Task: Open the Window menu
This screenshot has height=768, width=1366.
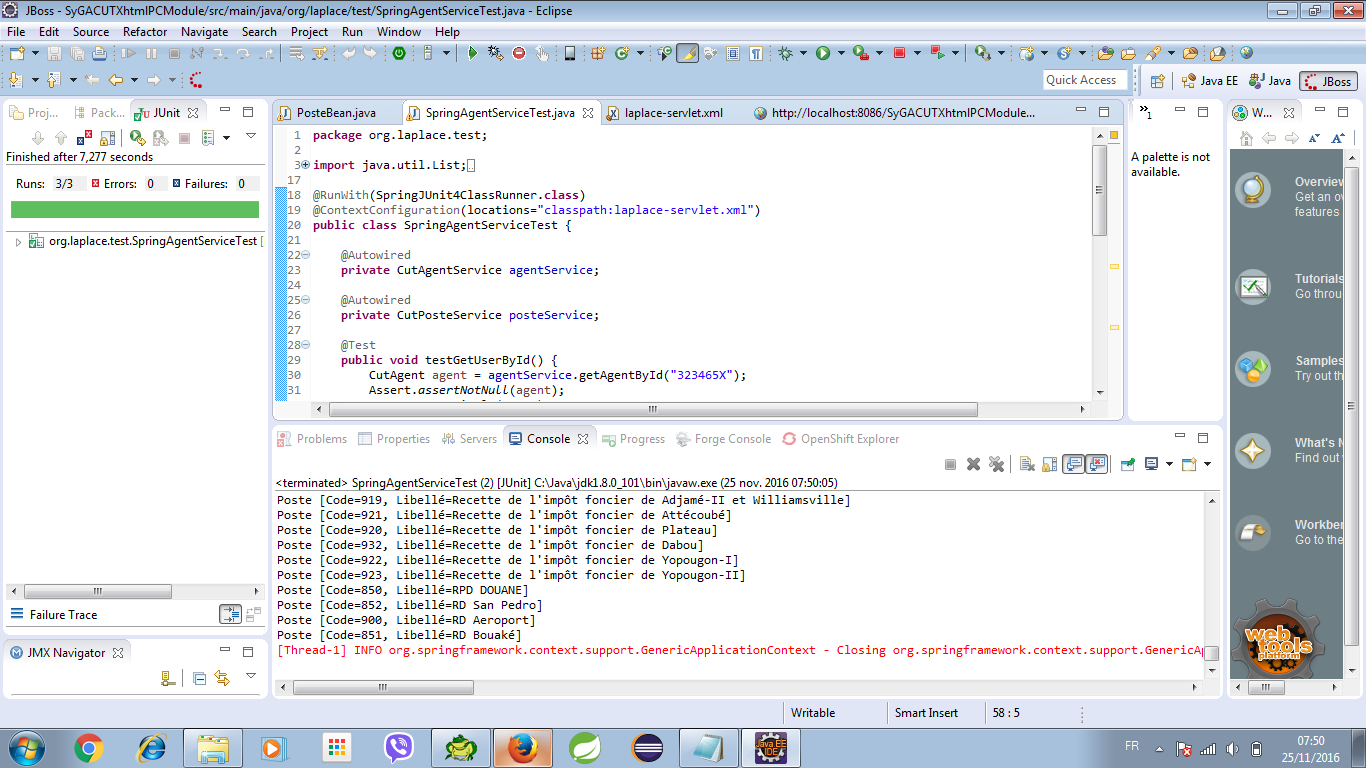Action: (399, 31)
